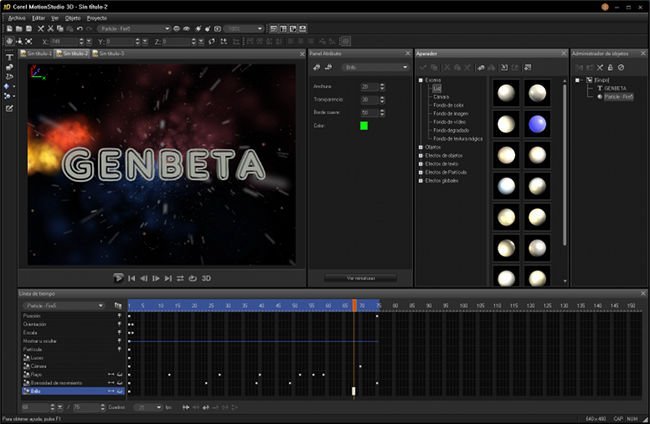
Task: Click the new document toolbar icon
Action: coord(9,29)
